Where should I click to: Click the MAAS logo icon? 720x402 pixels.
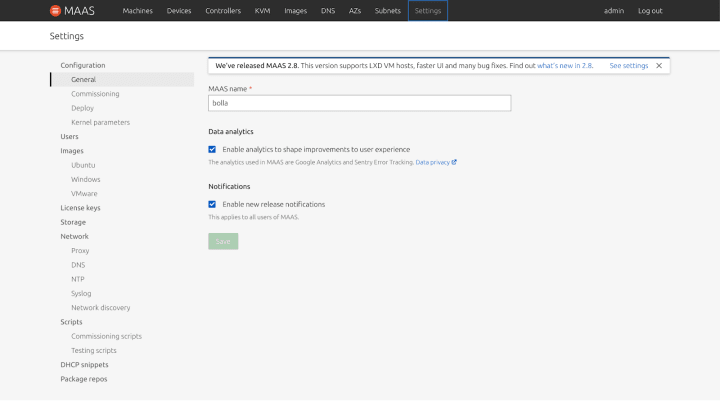[x=55, y=11]
